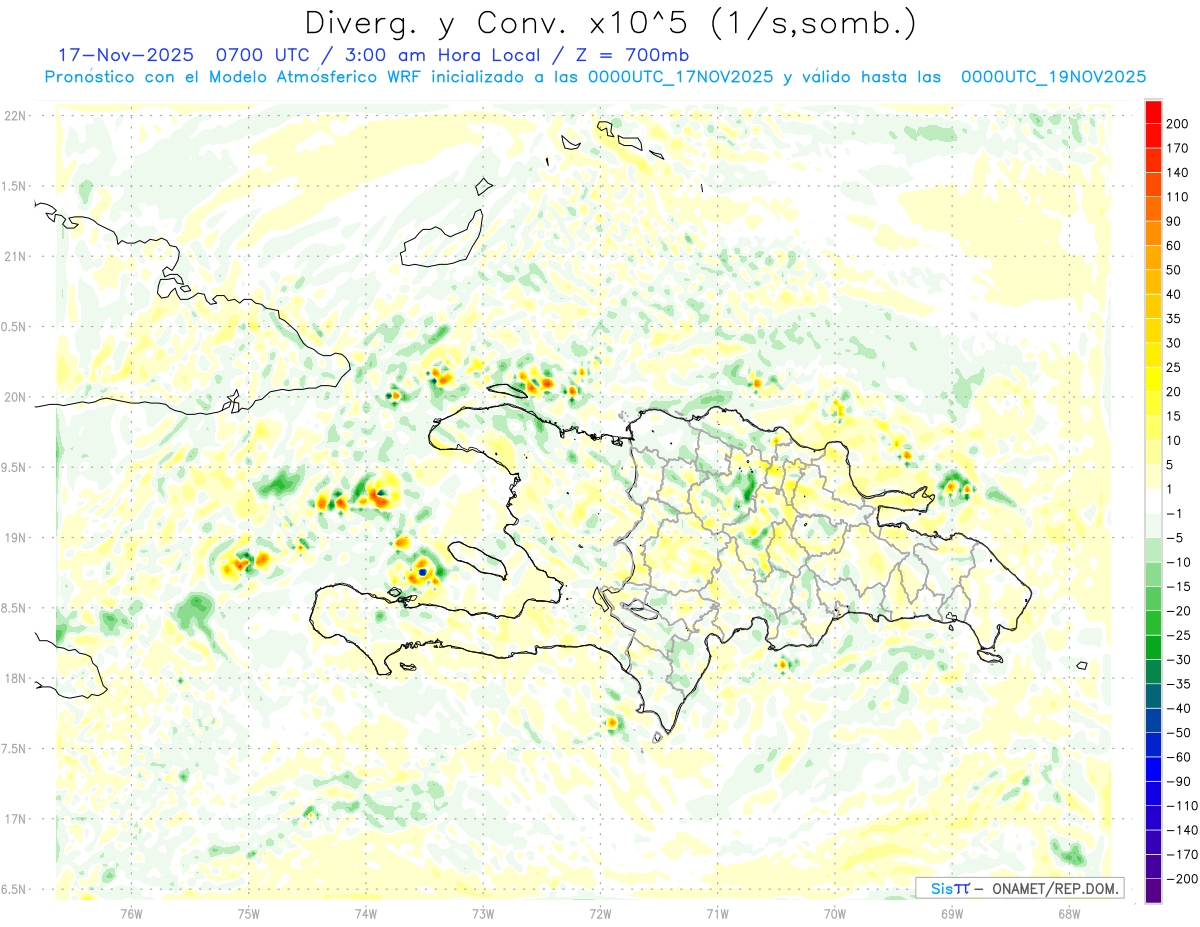Click the '70W' longitude label
Screen dimensions: 1200x927
click(x=835, y=913)
